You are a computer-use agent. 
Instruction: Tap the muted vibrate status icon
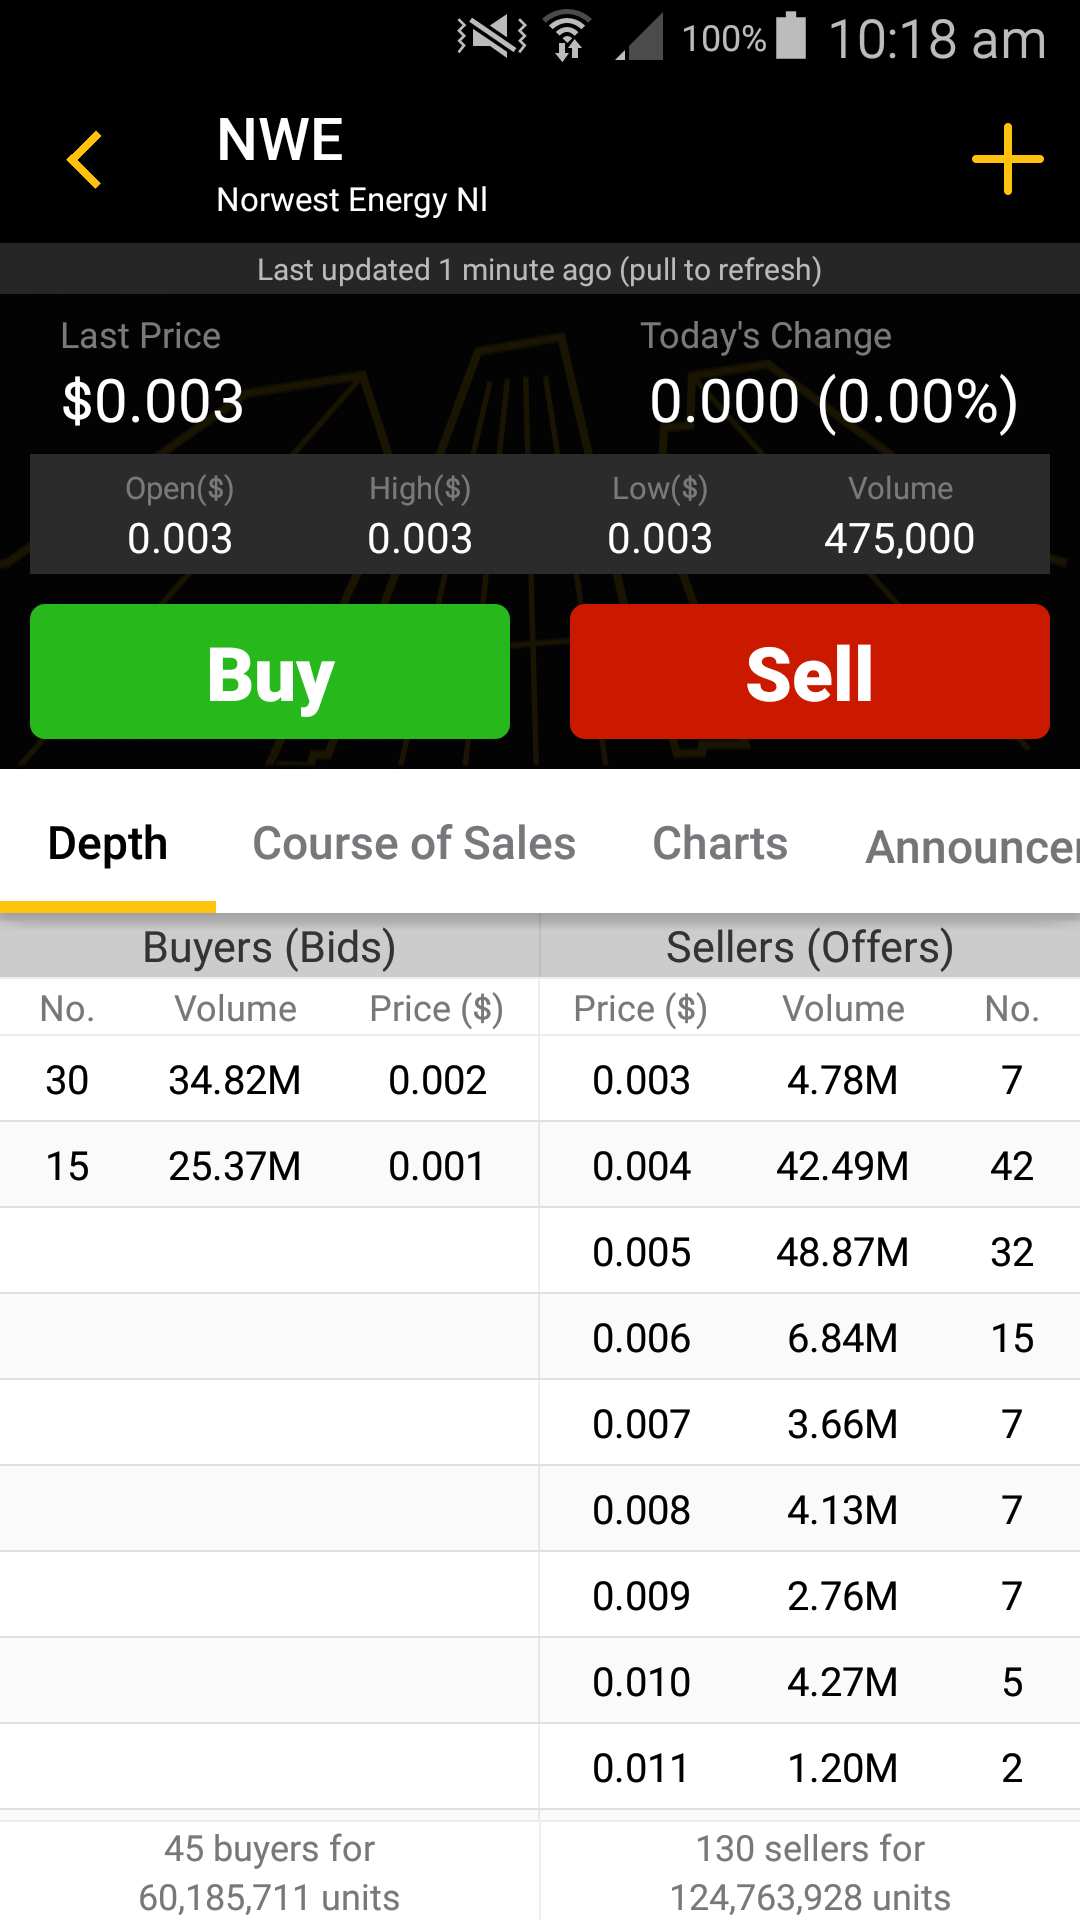click(x=492, y=39)
